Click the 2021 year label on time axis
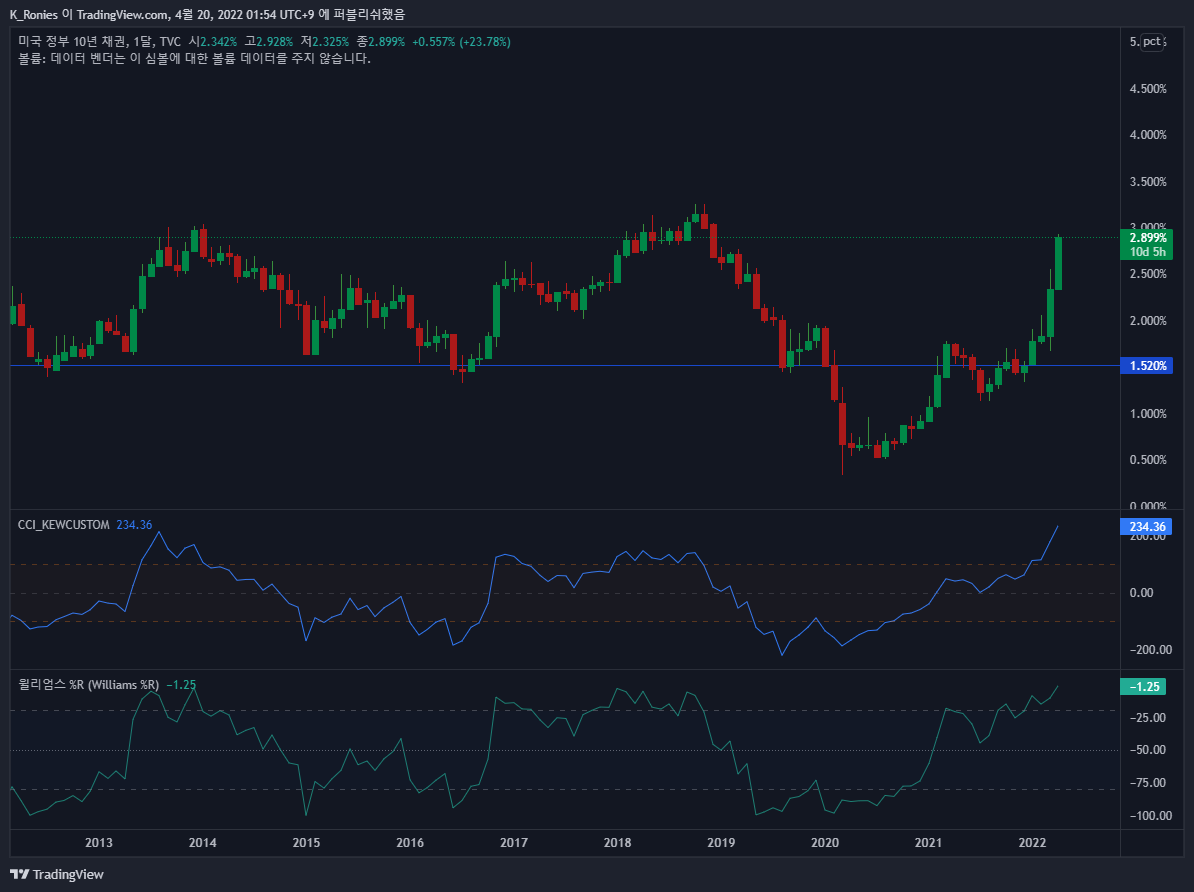The width and height of the screenshot is (1194, 892). point(928,842)
